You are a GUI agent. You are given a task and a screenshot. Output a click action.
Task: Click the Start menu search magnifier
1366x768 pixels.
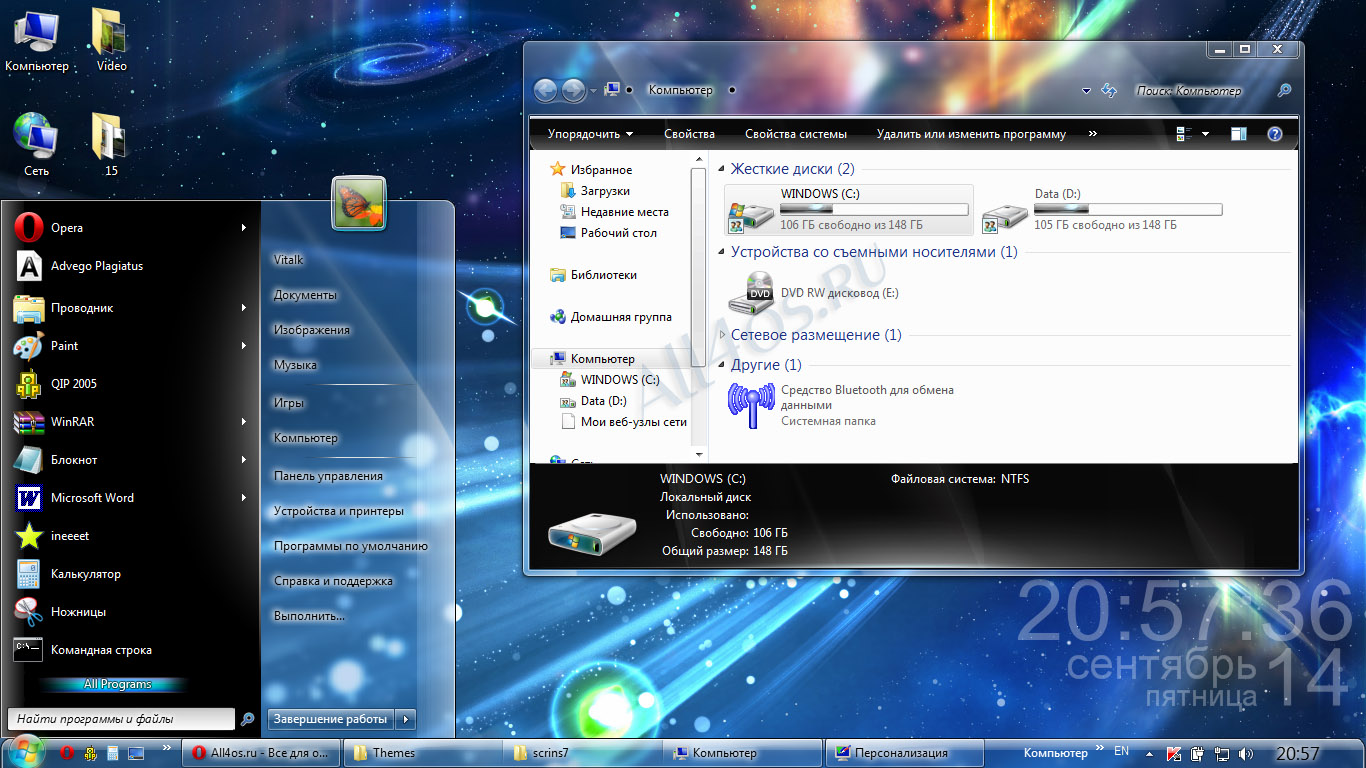click(x=247, y=719)
